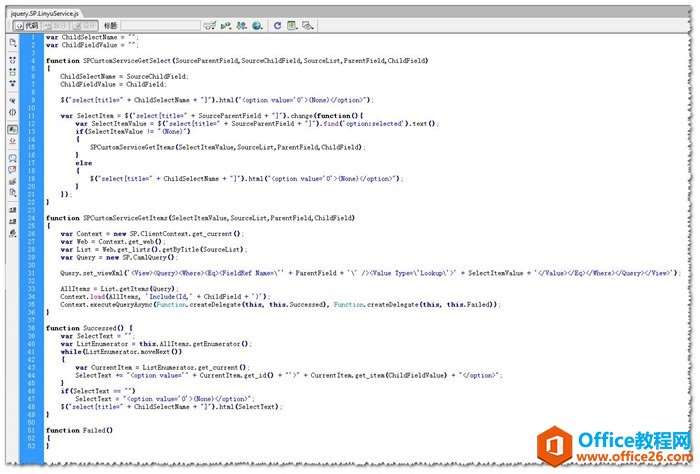Click the Remove Comment icon
The height and width of the screenshot is (474, 700).
click(11, 170)
